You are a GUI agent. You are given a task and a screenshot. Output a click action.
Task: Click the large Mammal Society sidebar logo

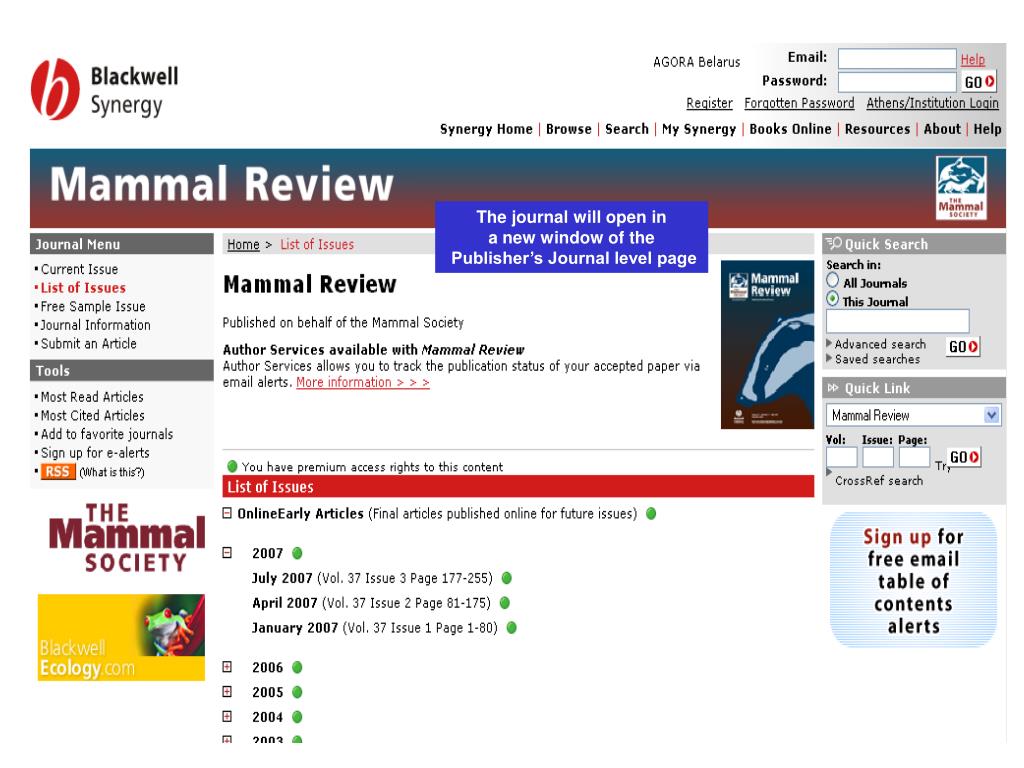(x=127, y=539)
